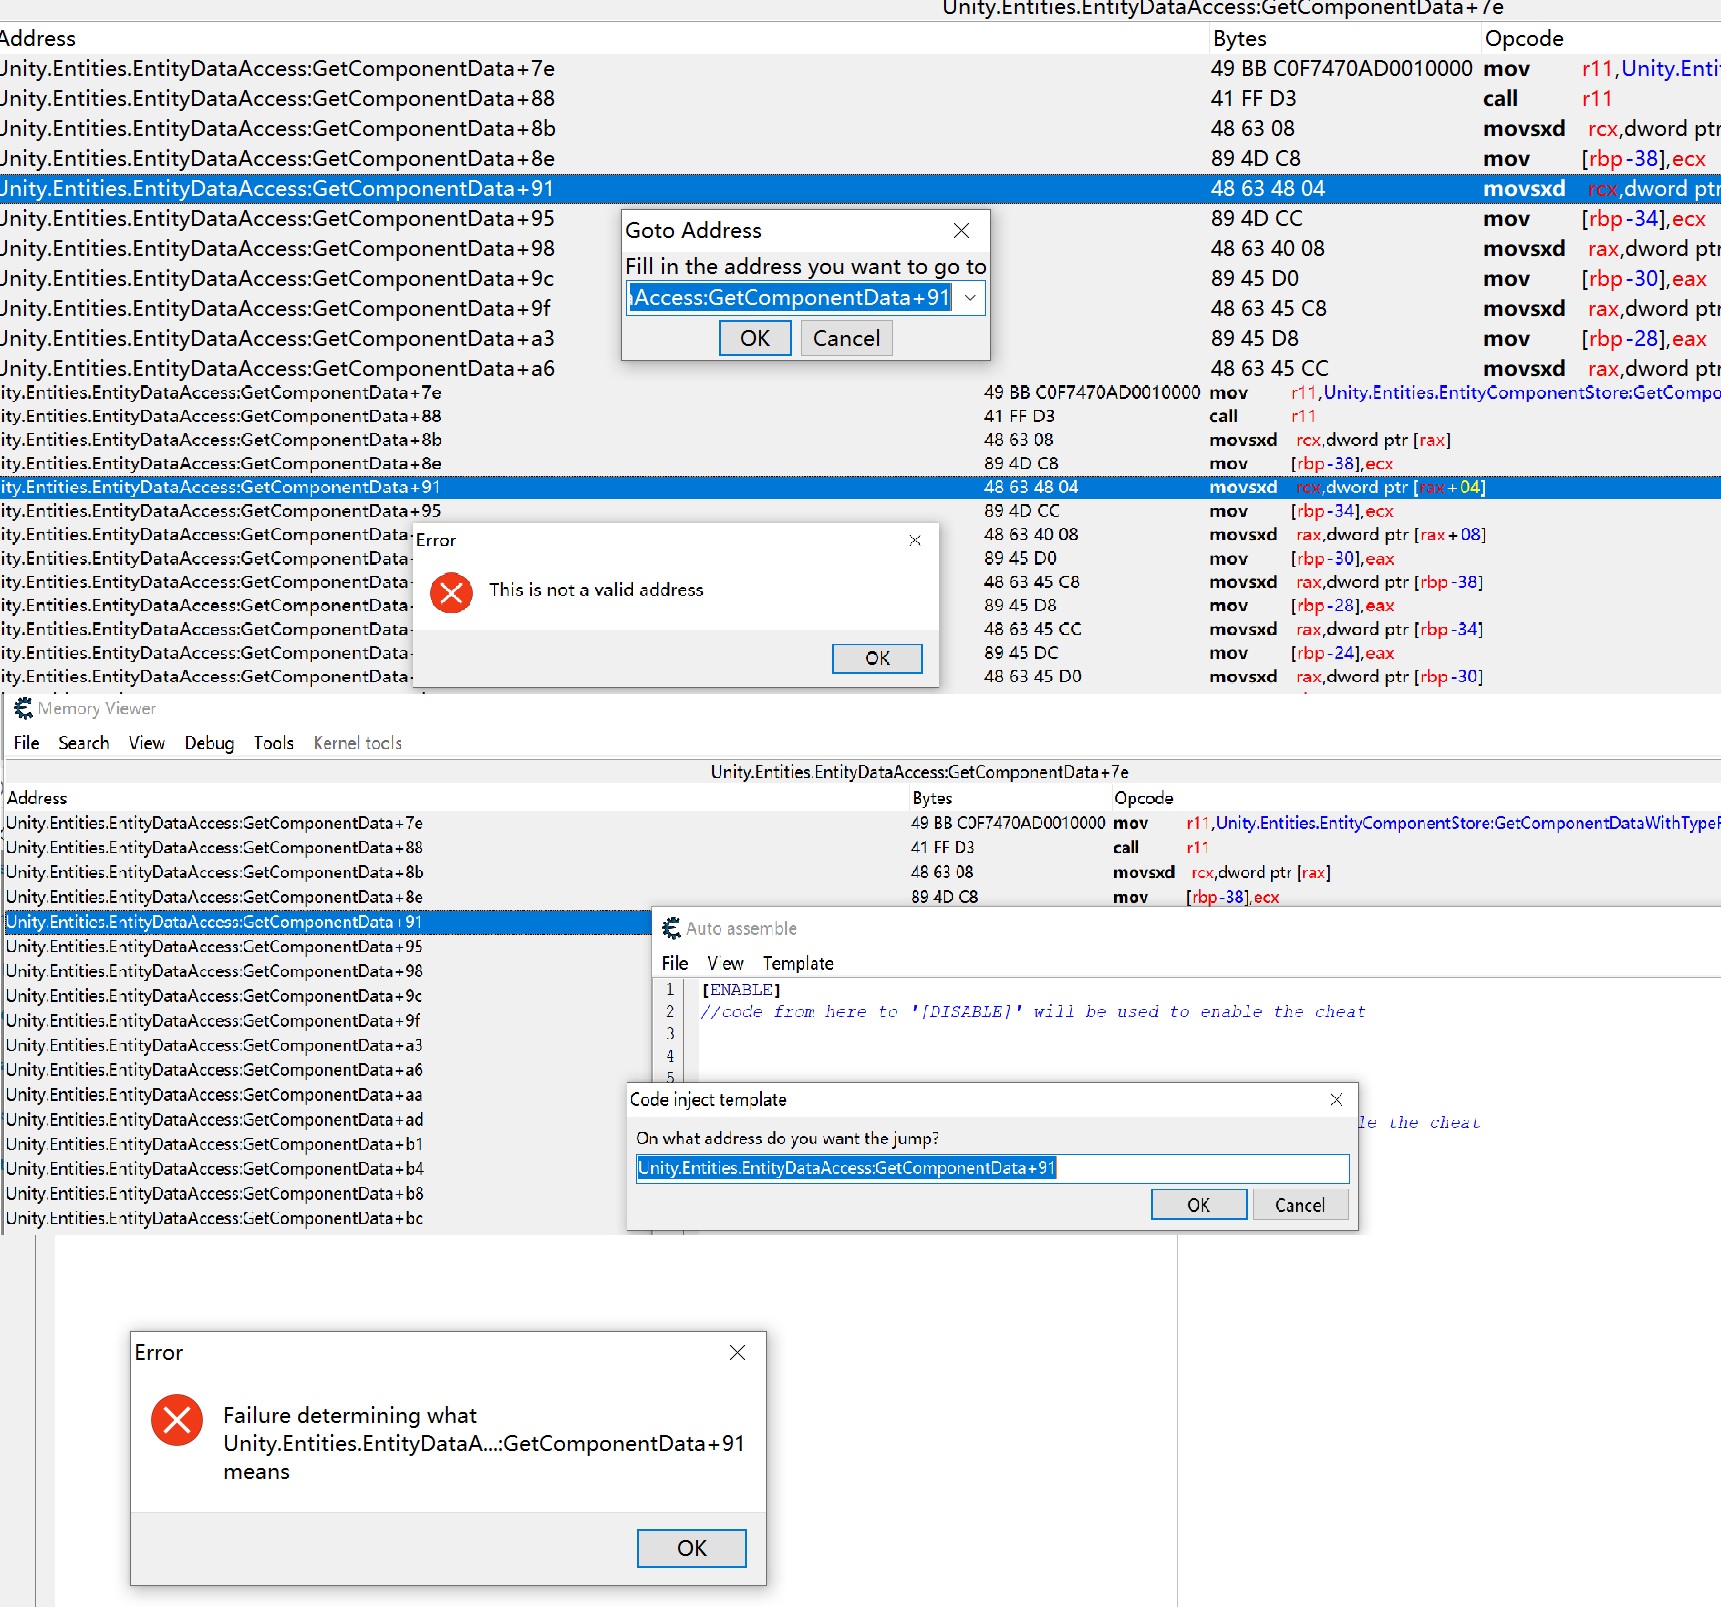
Task: Select the GetComponentData+bc row in disassembler
Action: [x=215, y=1218]
